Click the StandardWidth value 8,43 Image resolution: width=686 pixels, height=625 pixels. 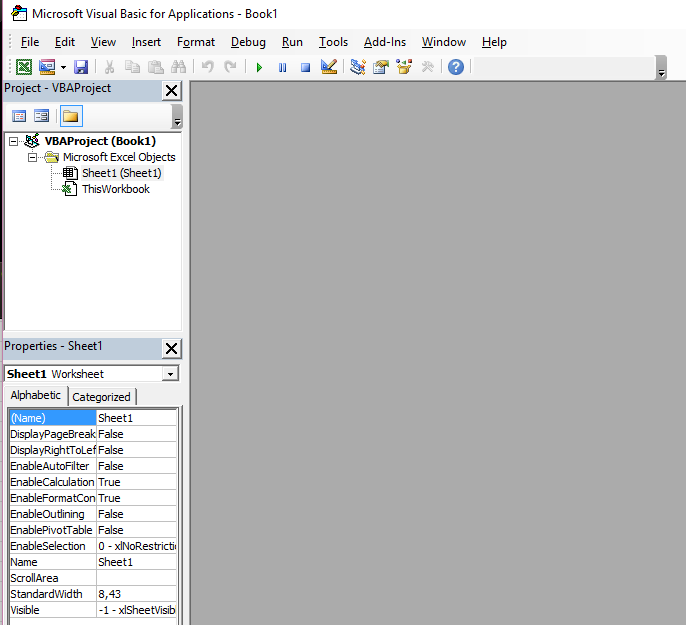click(x=136, y=594)
